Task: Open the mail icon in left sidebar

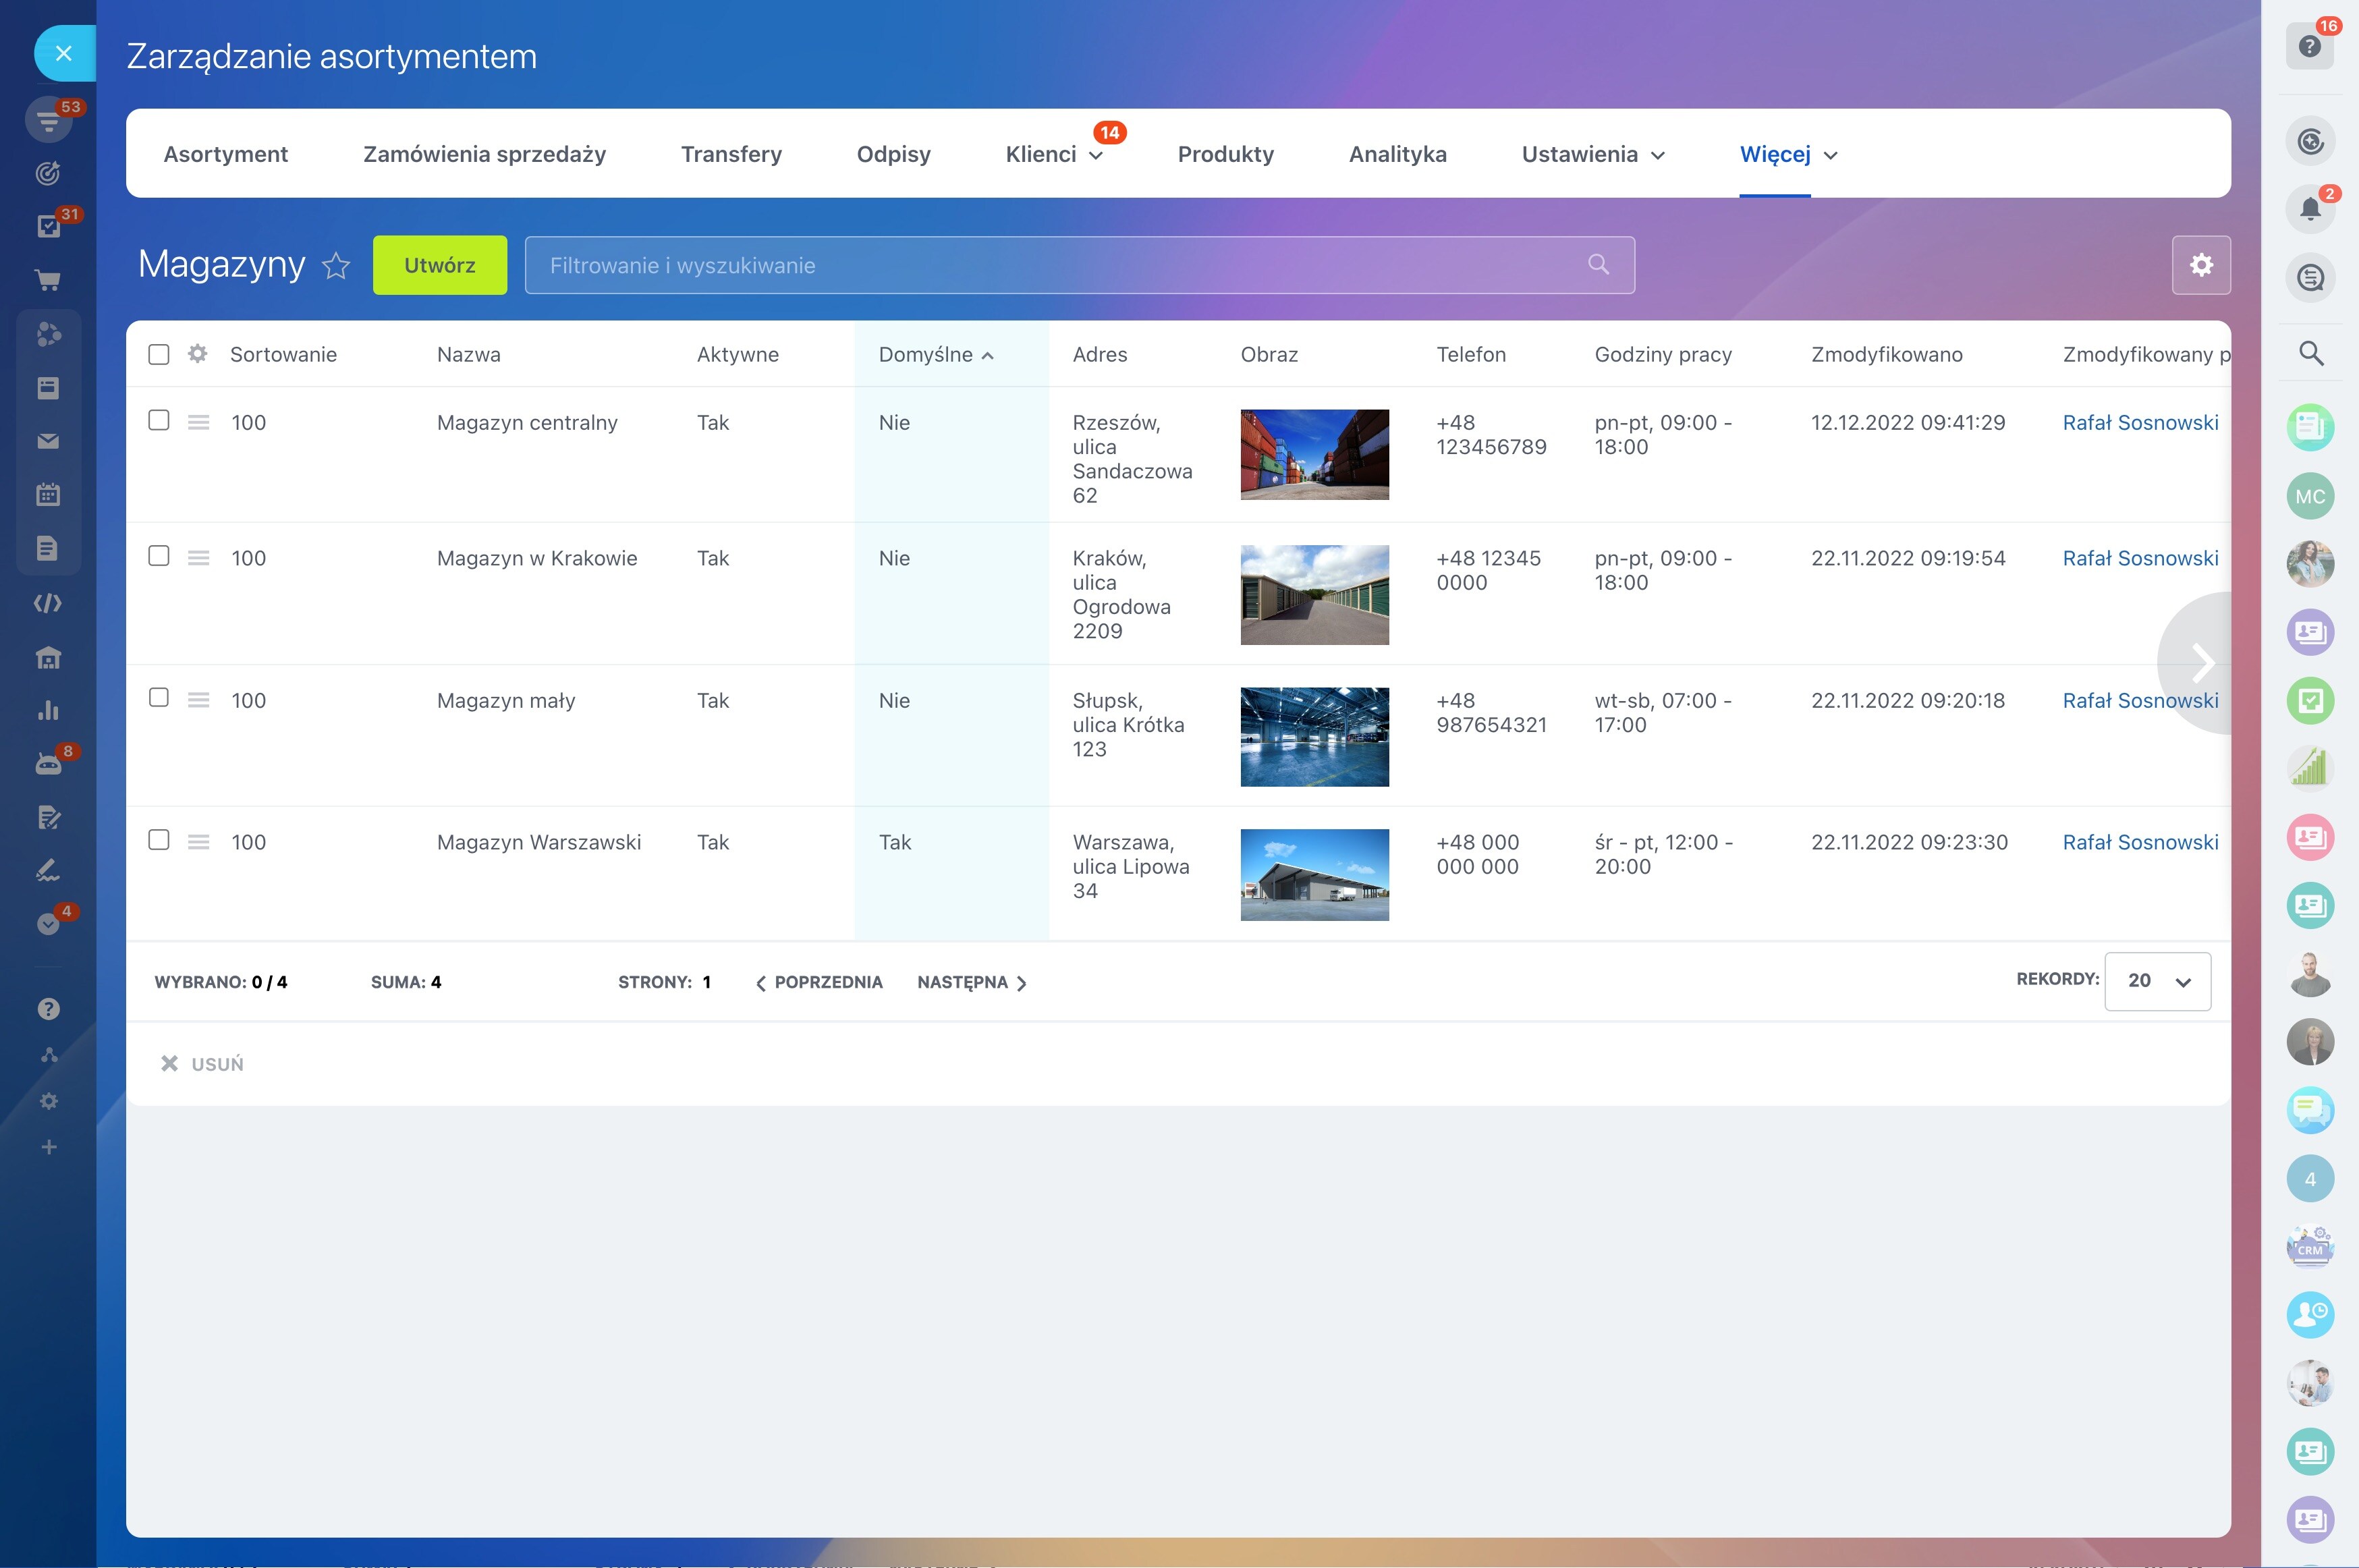Action: [48, 441]
